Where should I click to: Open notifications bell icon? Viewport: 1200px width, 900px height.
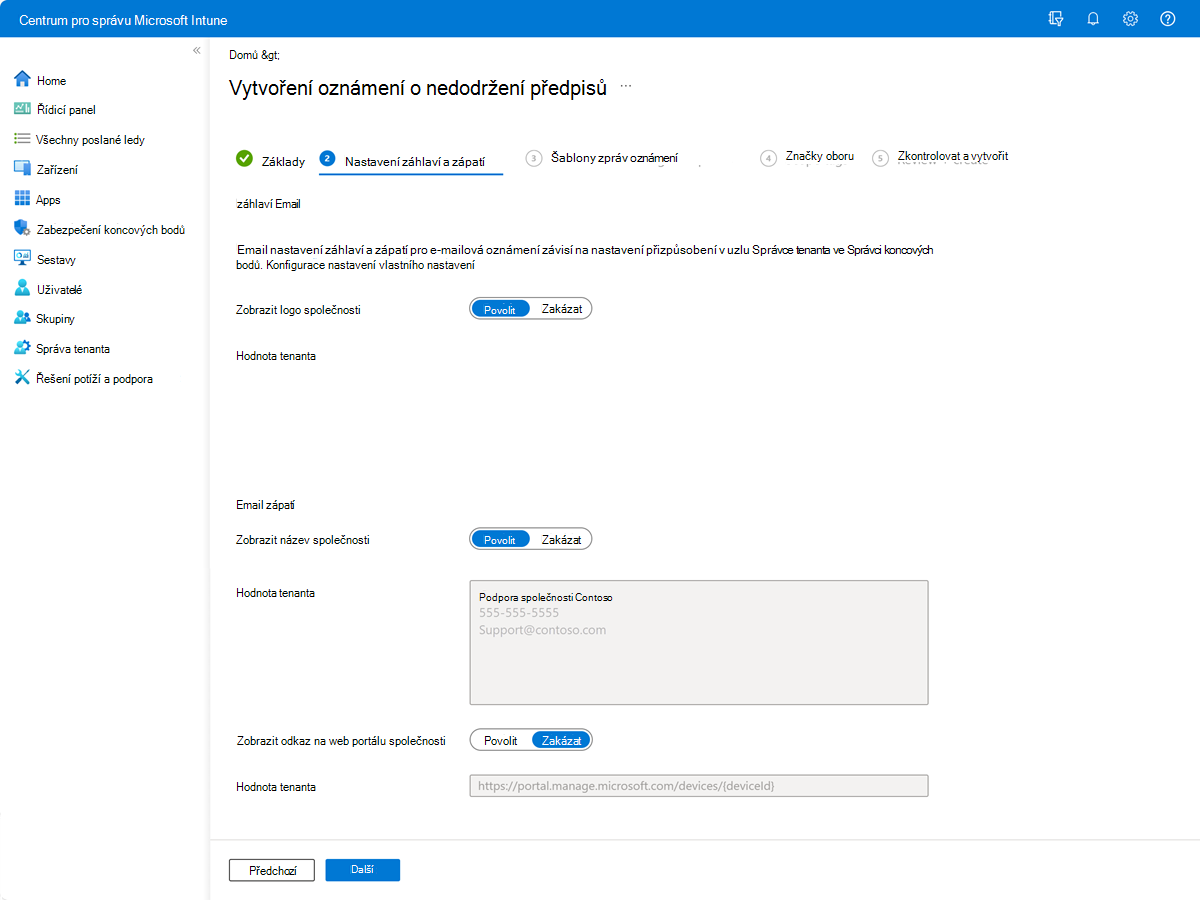coord(1093,18)
